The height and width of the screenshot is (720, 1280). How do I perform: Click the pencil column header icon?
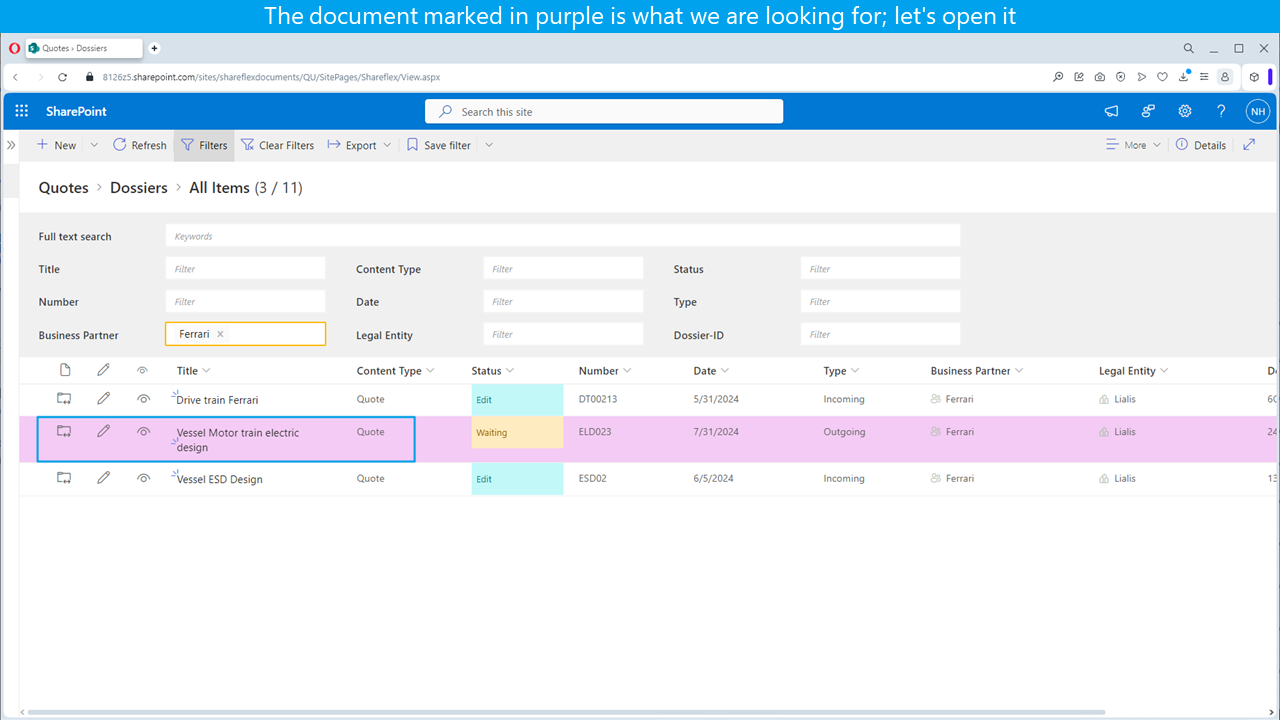104,370
